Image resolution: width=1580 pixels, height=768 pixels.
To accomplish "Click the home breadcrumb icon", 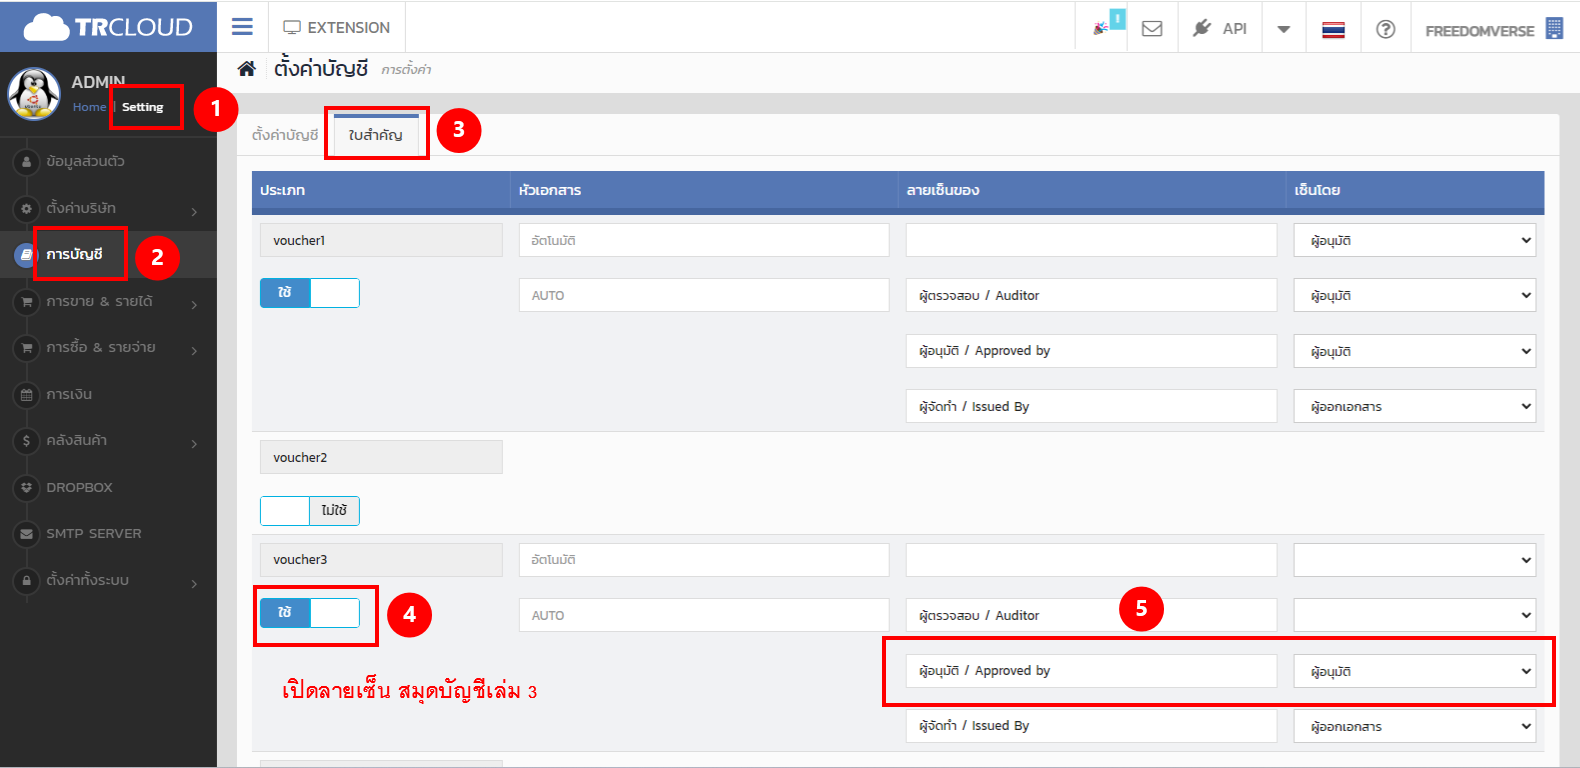I will [x=246, y=68].
